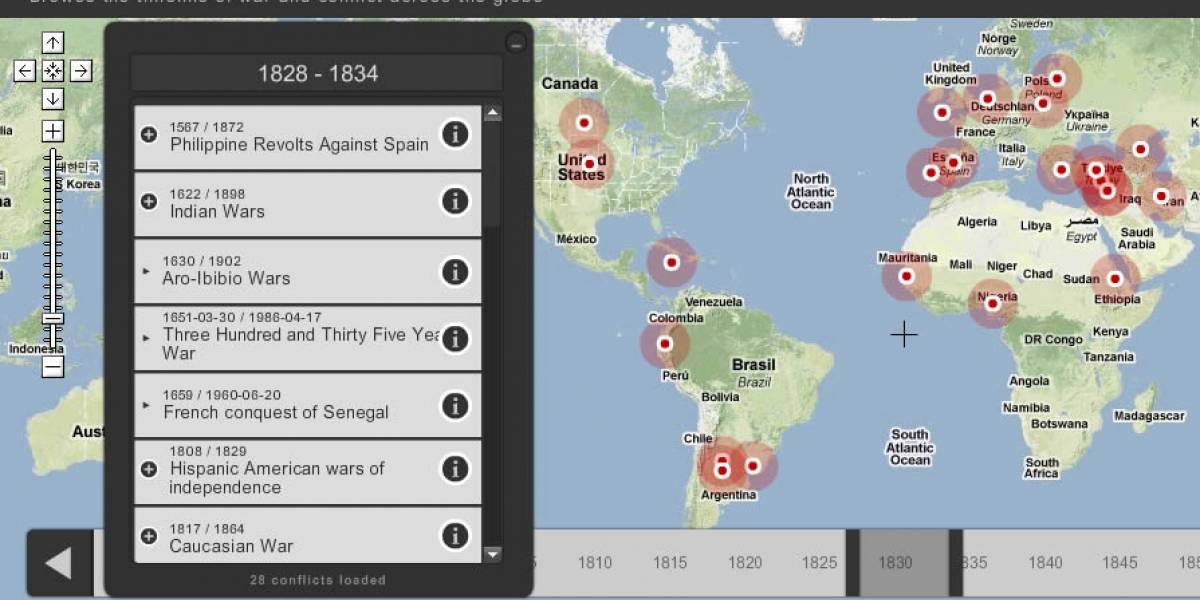Select the Caucasian War title text

[231, 546]
